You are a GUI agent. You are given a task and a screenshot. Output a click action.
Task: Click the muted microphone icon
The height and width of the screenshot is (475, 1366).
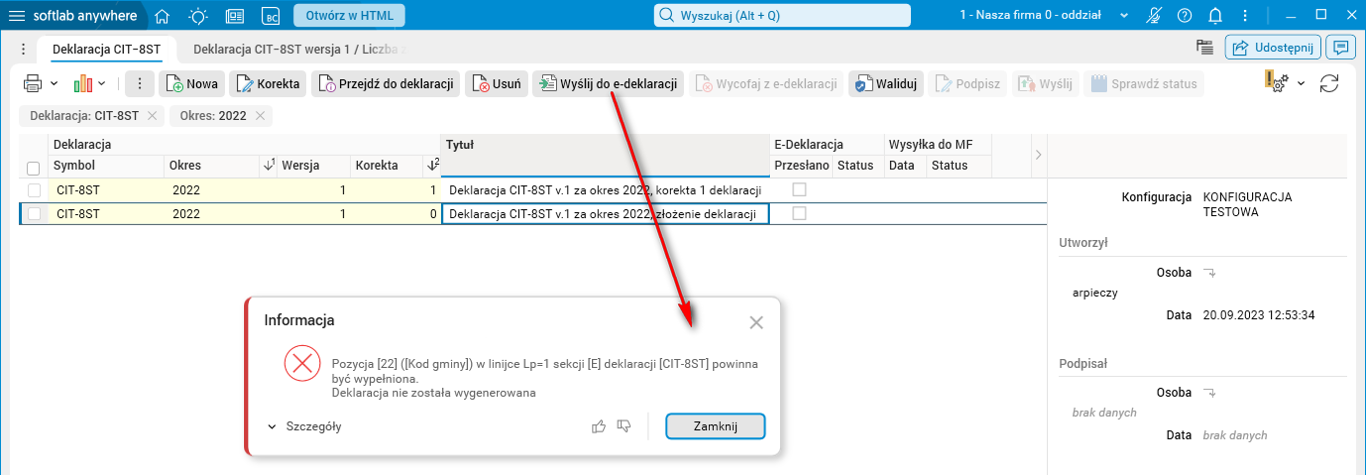click(x=1155, y=15)
